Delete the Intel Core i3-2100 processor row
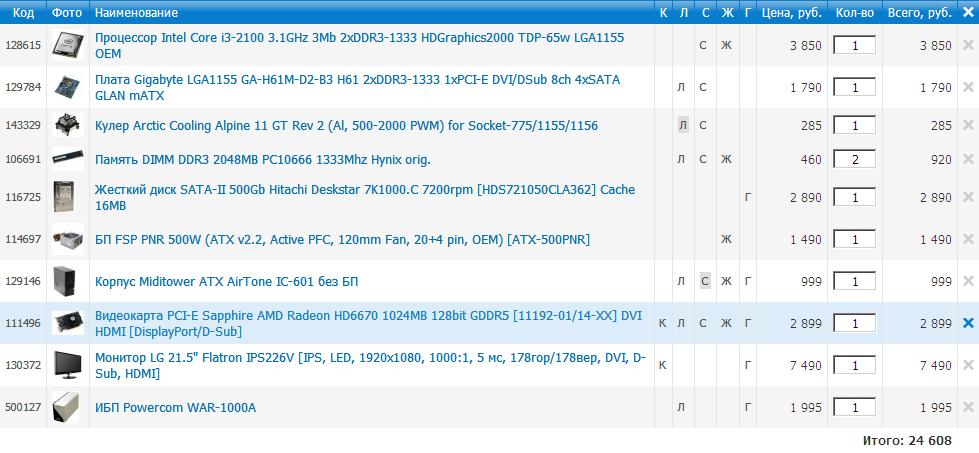 point(967,45)
